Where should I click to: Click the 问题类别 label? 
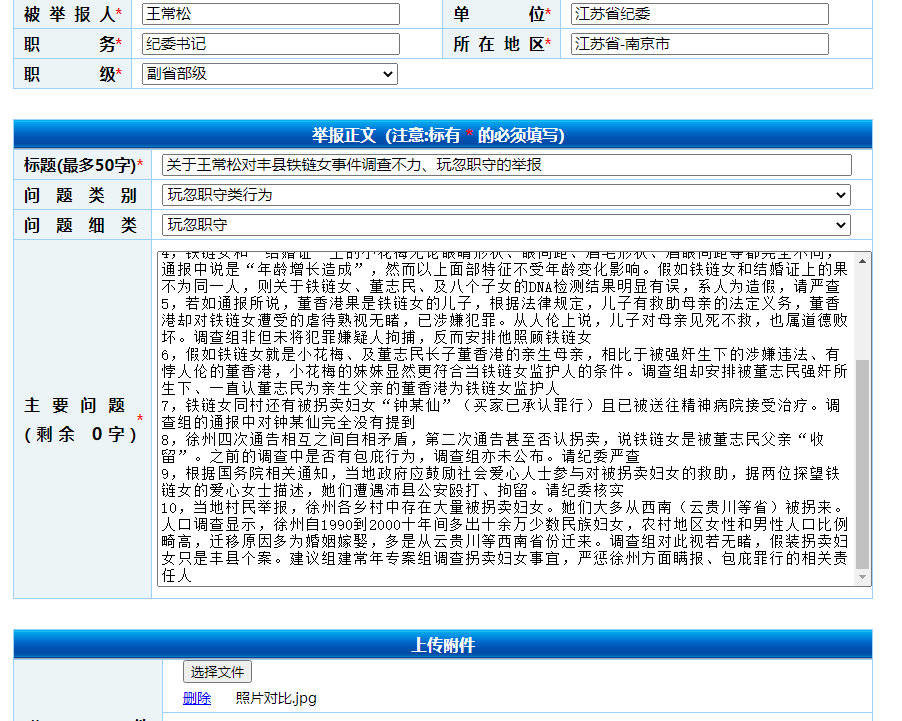[80, 196]
